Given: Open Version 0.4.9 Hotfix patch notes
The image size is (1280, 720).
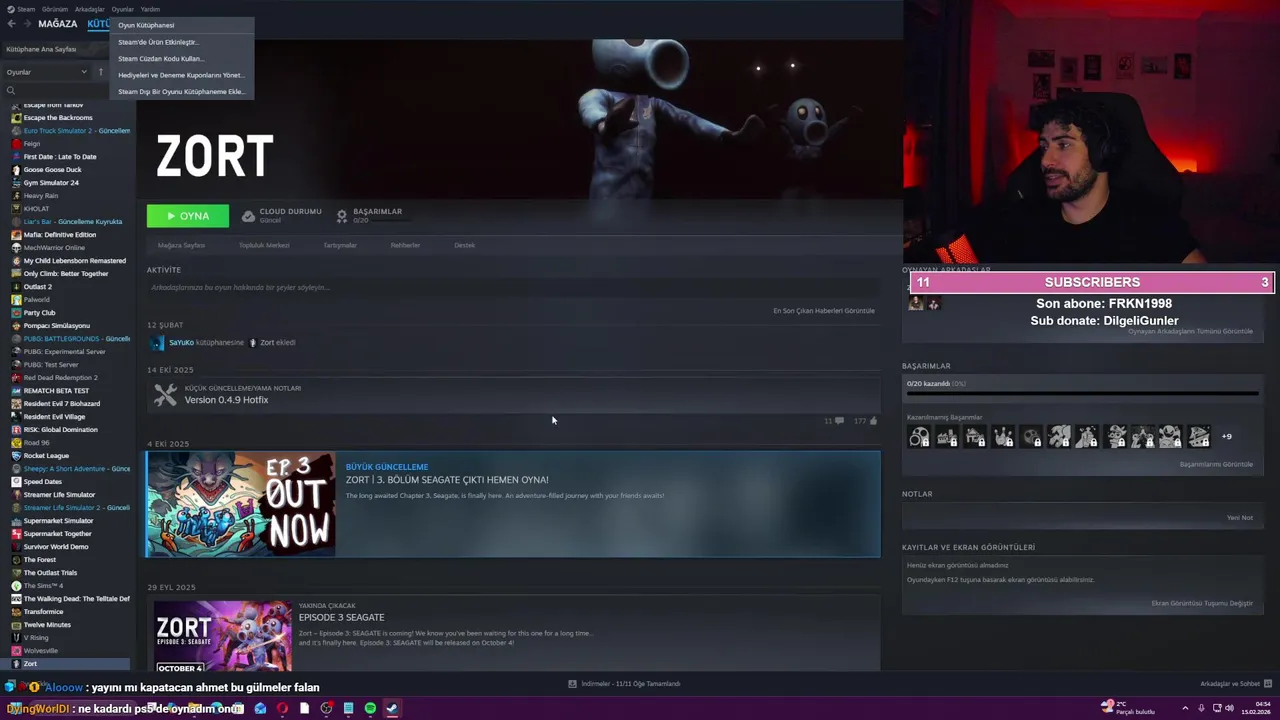Looking at the screenshot, I should pos(226,400).
